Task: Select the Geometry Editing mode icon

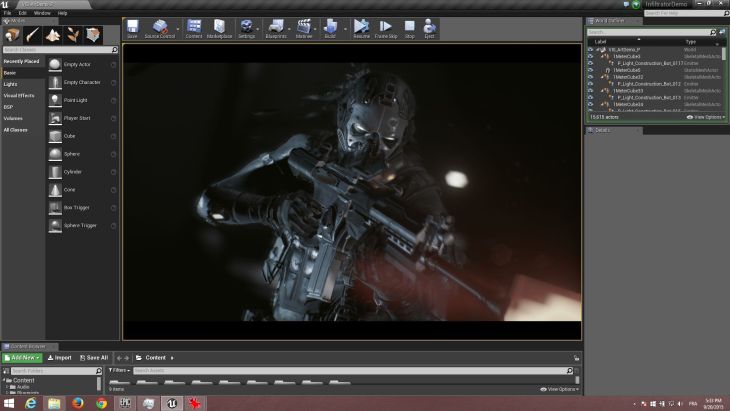Action: pos(93,35)
